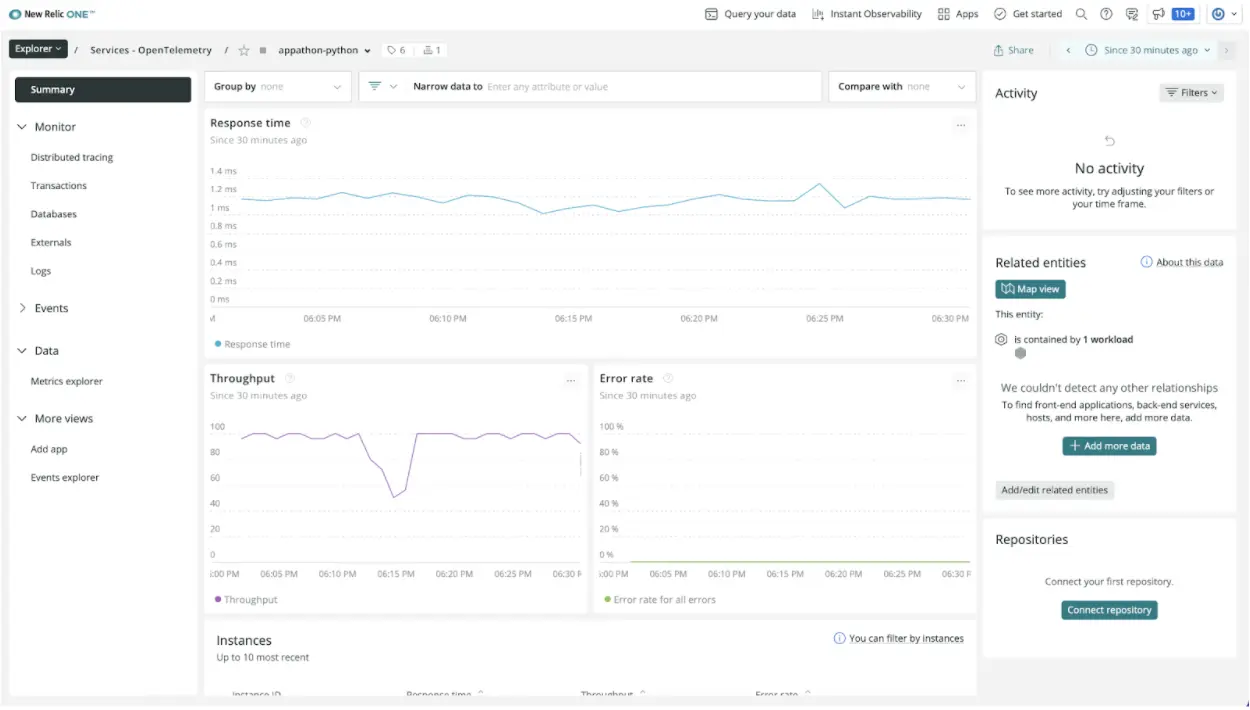Open the Group by dropdown
The width and height of the screenshot is (1250, 710).
coord(277,86)
